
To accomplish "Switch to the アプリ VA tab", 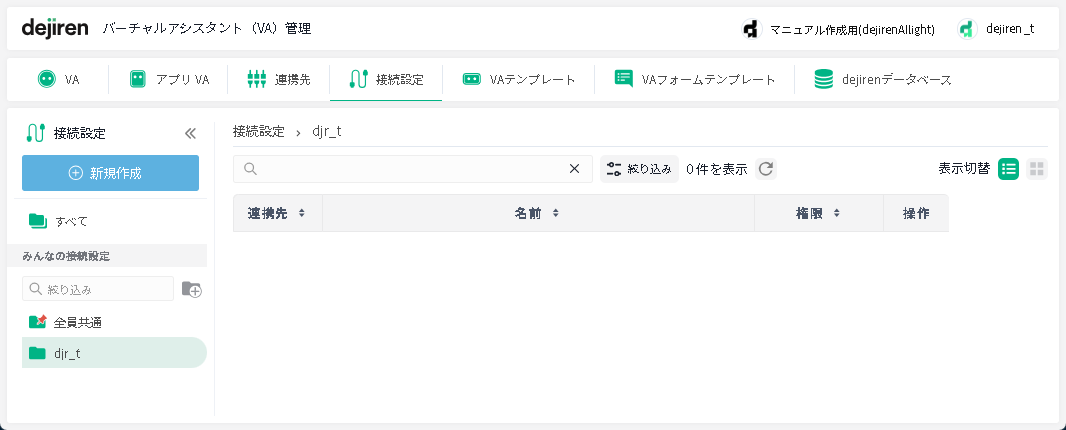I will (x=169, y=79).
